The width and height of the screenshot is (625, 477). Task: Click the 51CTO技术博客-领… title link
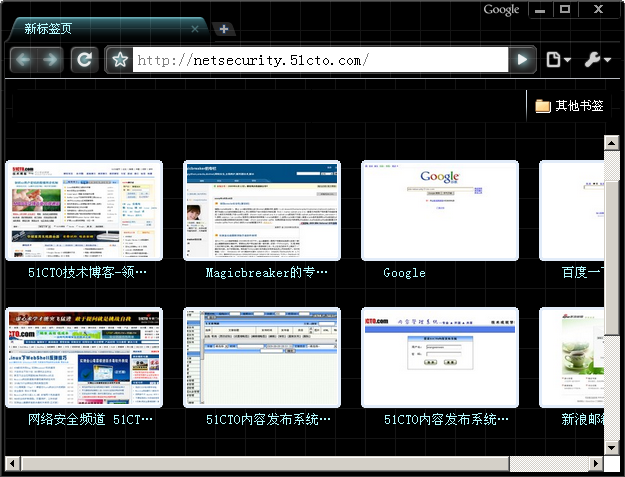(87, 273)
